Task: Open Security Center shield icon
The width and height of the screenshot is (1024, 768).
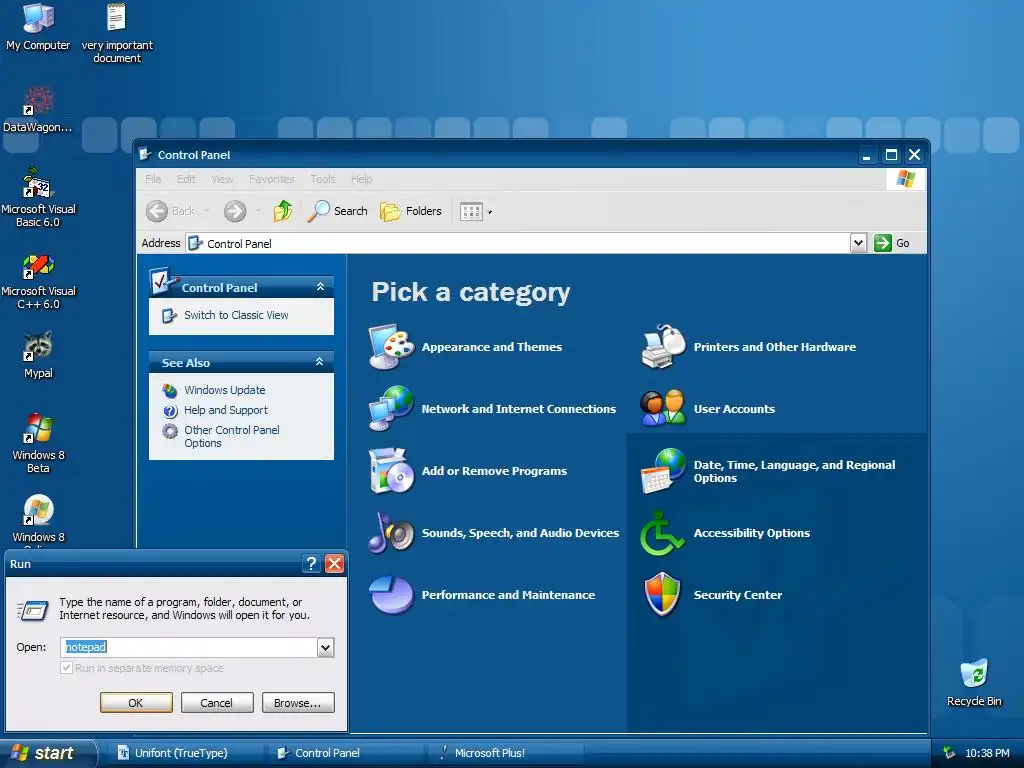Action: pos(662,594)
